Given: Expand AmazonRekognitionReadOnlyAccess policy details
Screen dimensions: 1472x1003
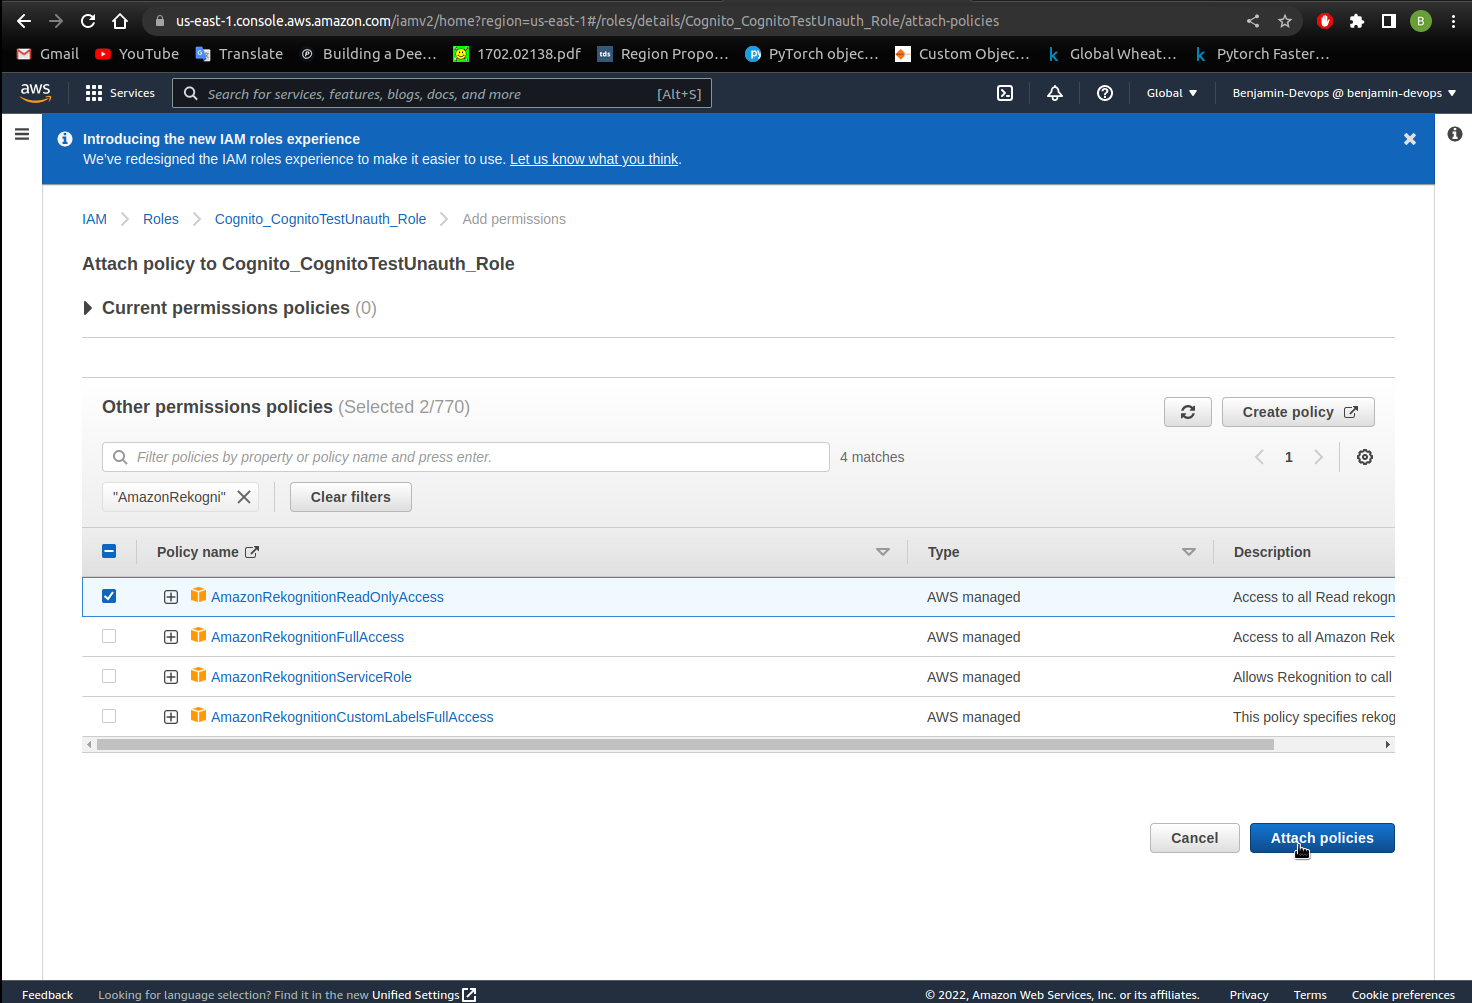Looking at the screenshot, I should coord(171,597).
